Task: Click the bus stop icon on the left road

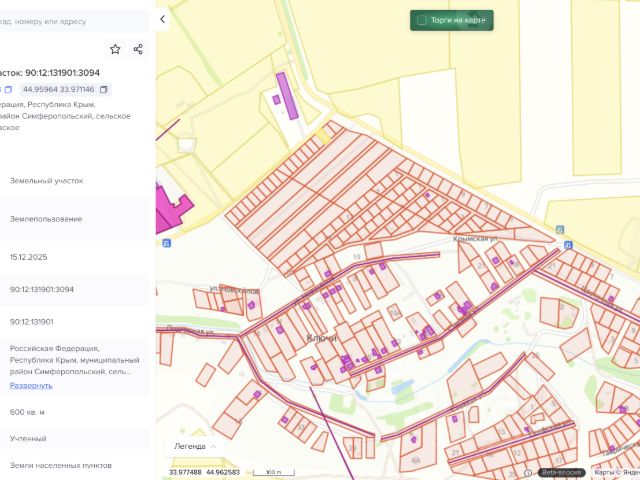Action: 166,242
